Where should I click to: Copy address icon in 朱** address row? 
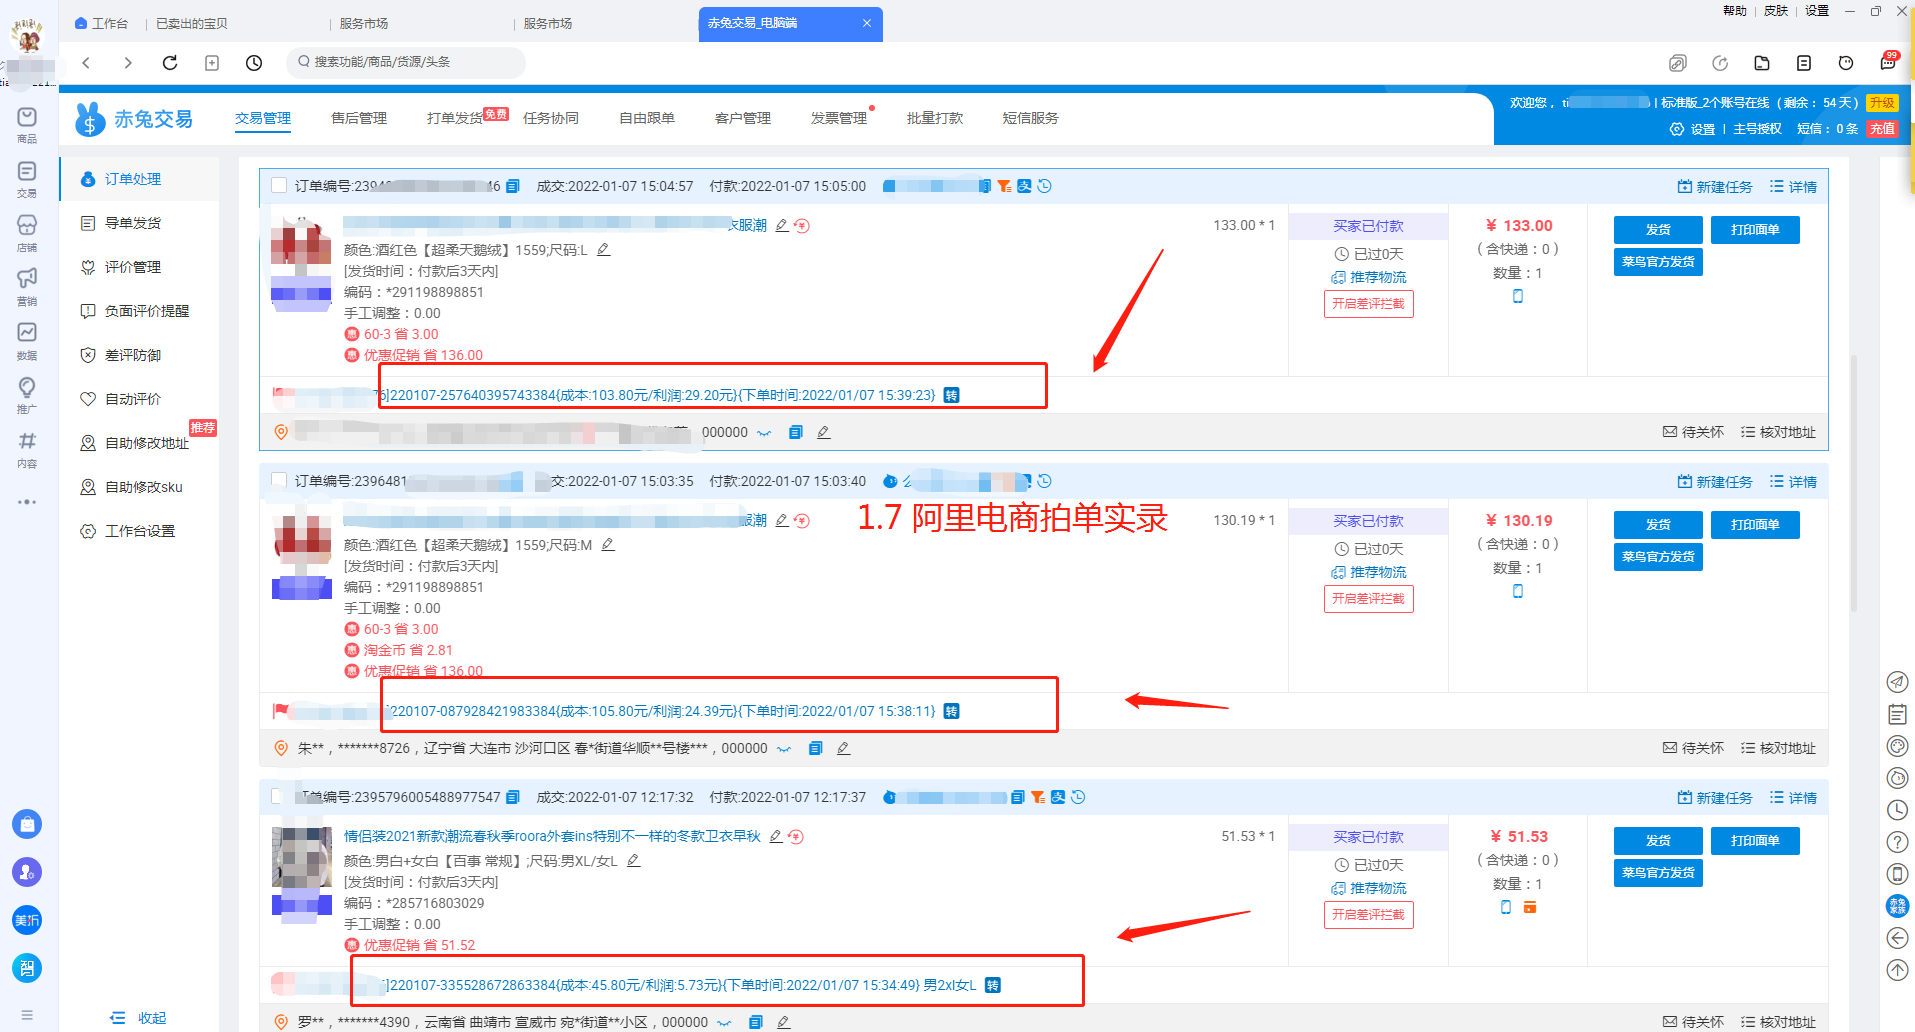[815, 748]
